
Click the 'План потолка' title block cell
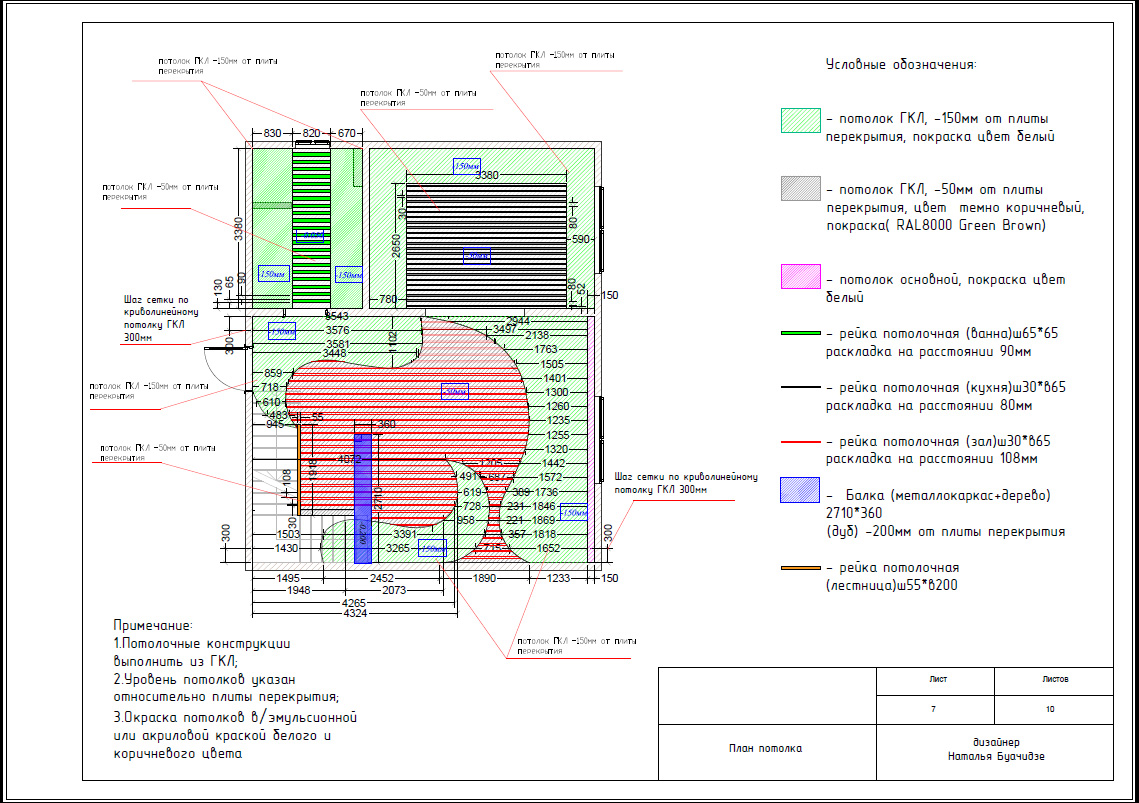click(766, 748)
